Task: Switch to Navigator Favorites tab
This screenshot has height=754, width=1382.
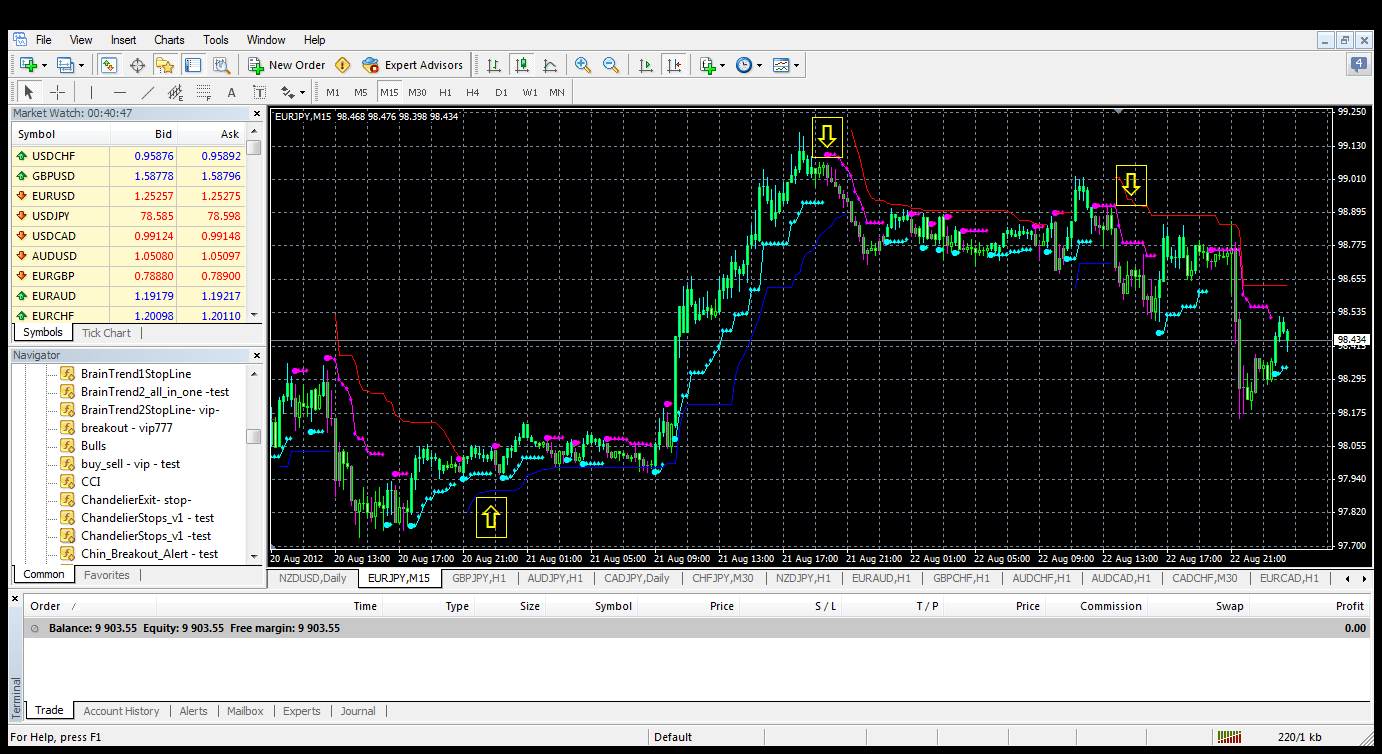Action: click(106, 575)
